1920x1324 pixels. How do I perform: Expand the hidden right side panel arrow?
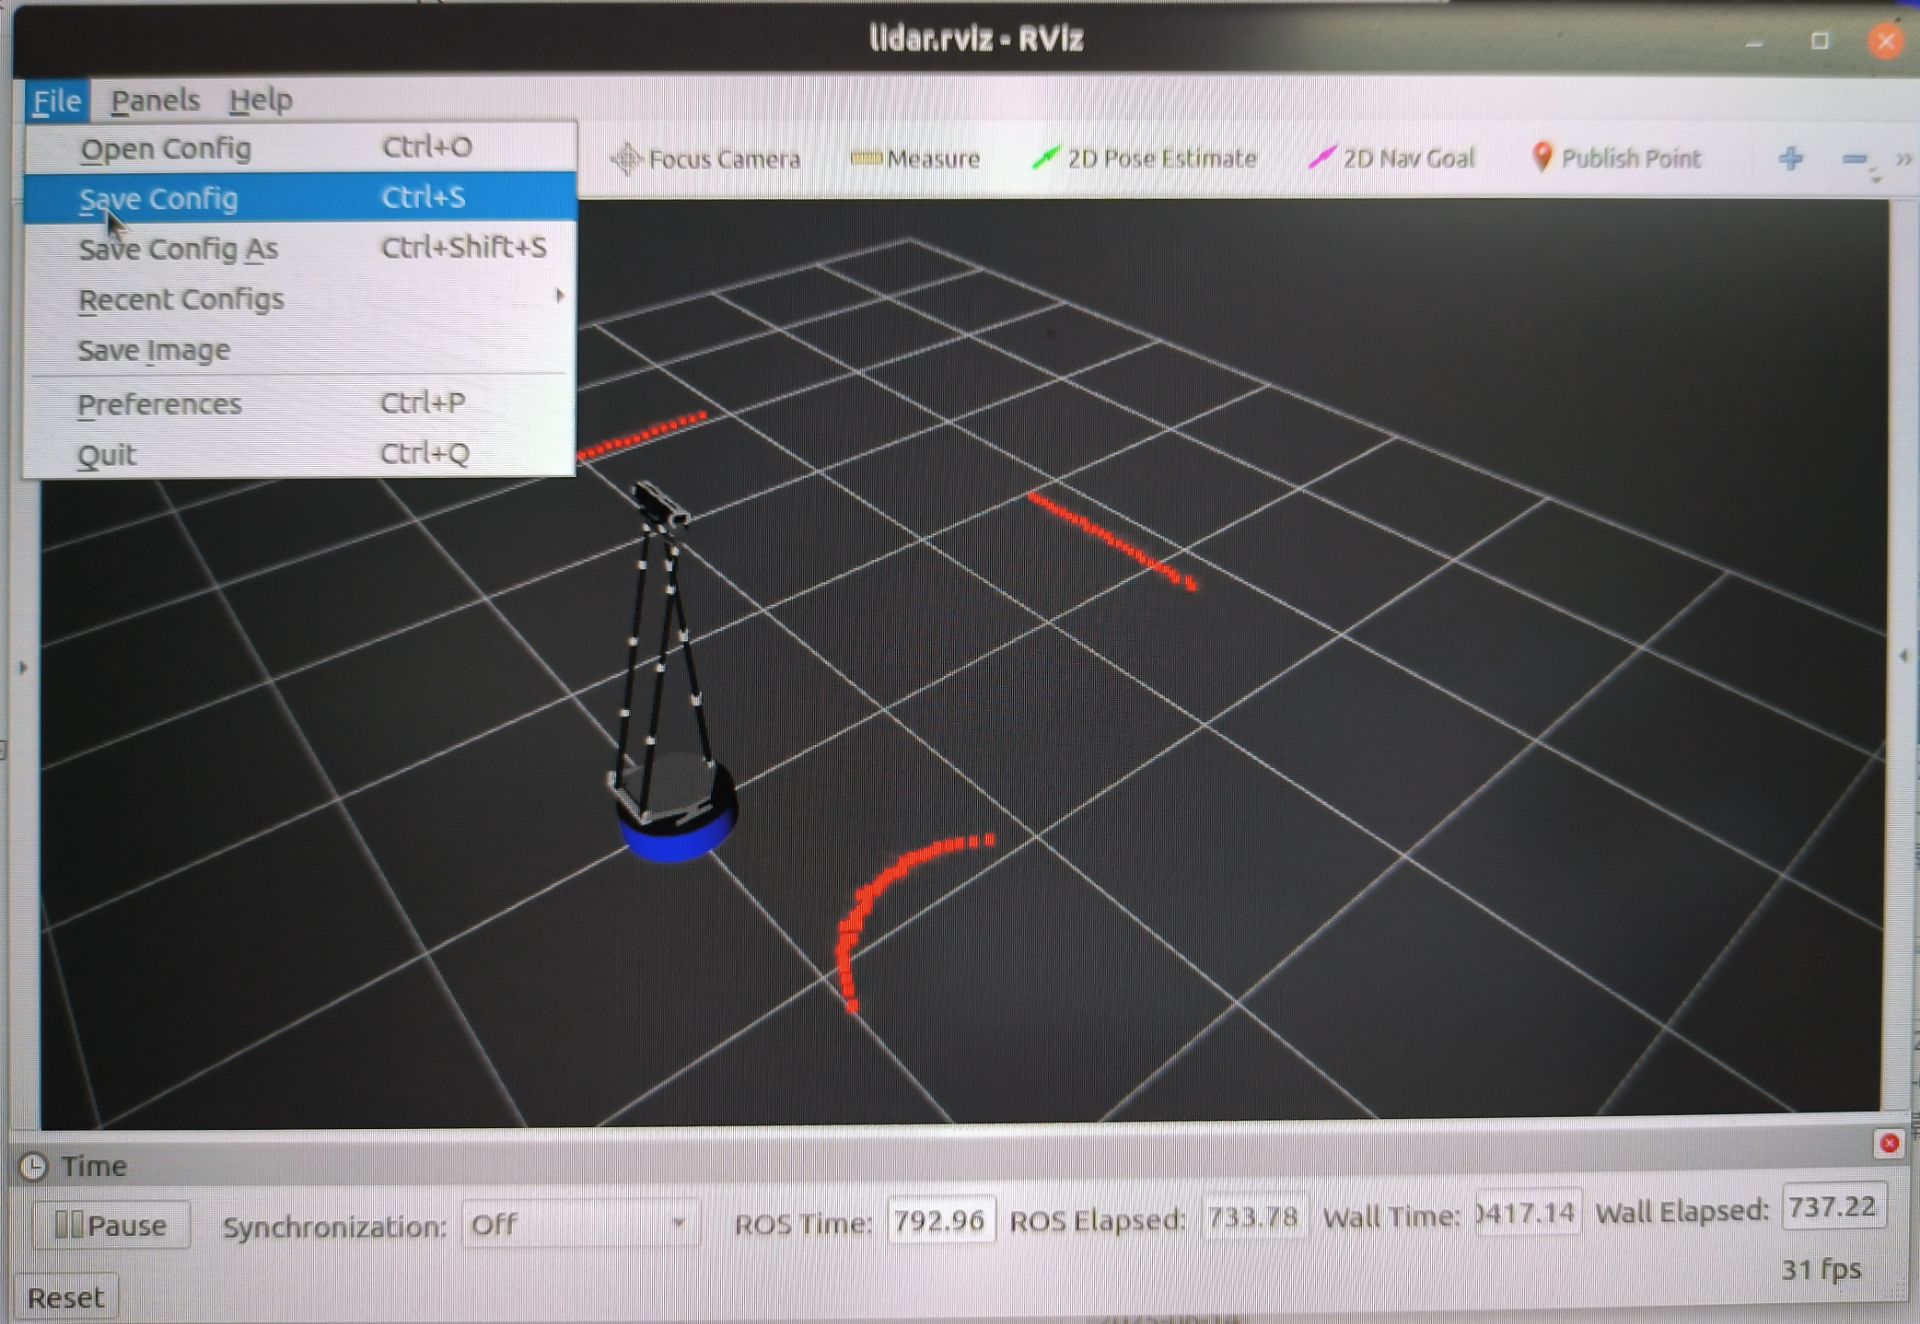[1903, 656]
